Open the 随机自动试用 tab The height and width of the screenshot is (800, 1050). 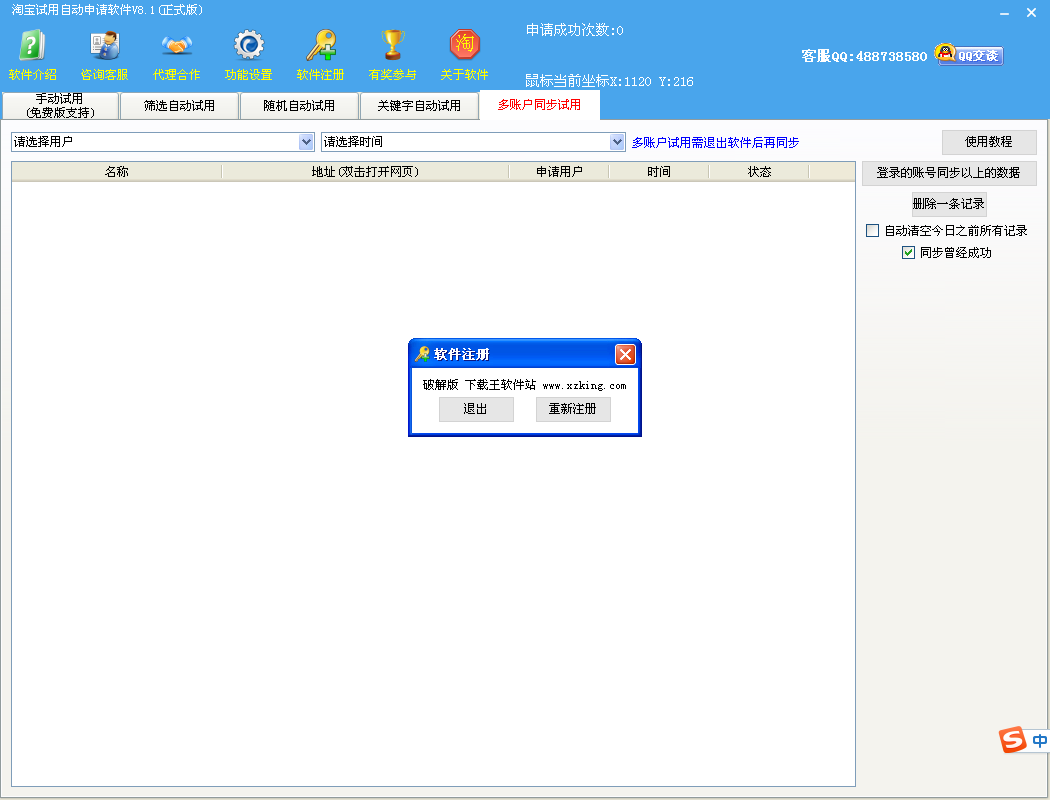point(299,106)
